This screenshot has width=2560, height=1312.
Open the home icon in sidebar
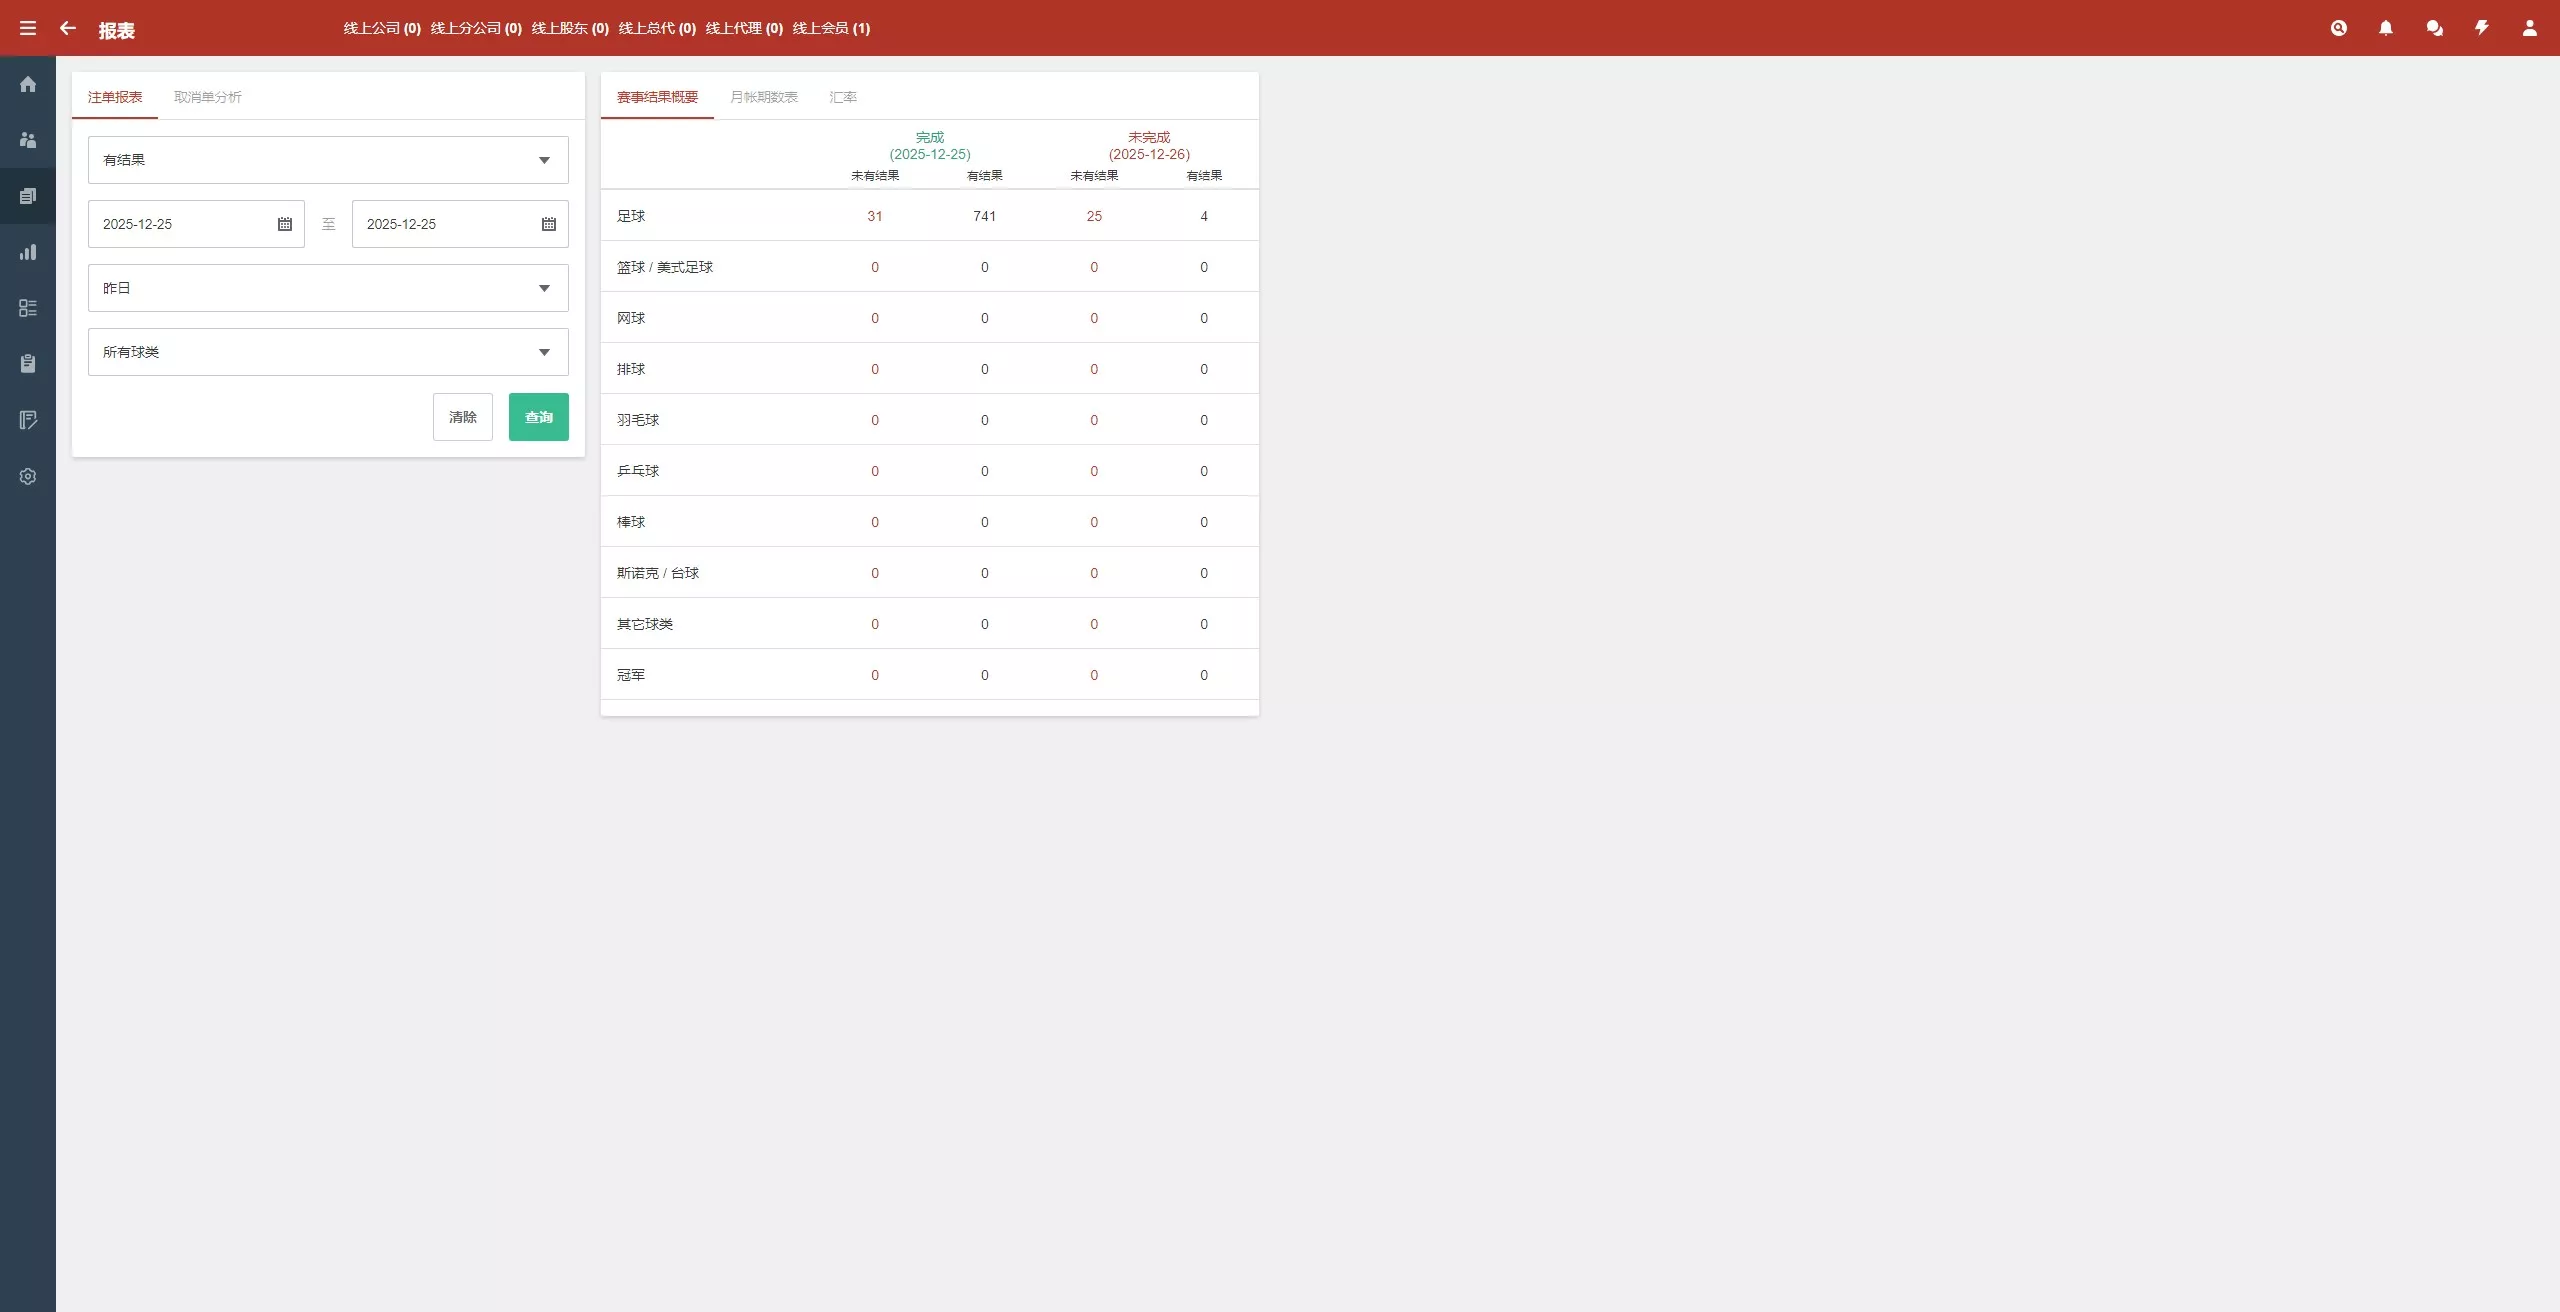(28, 84)
